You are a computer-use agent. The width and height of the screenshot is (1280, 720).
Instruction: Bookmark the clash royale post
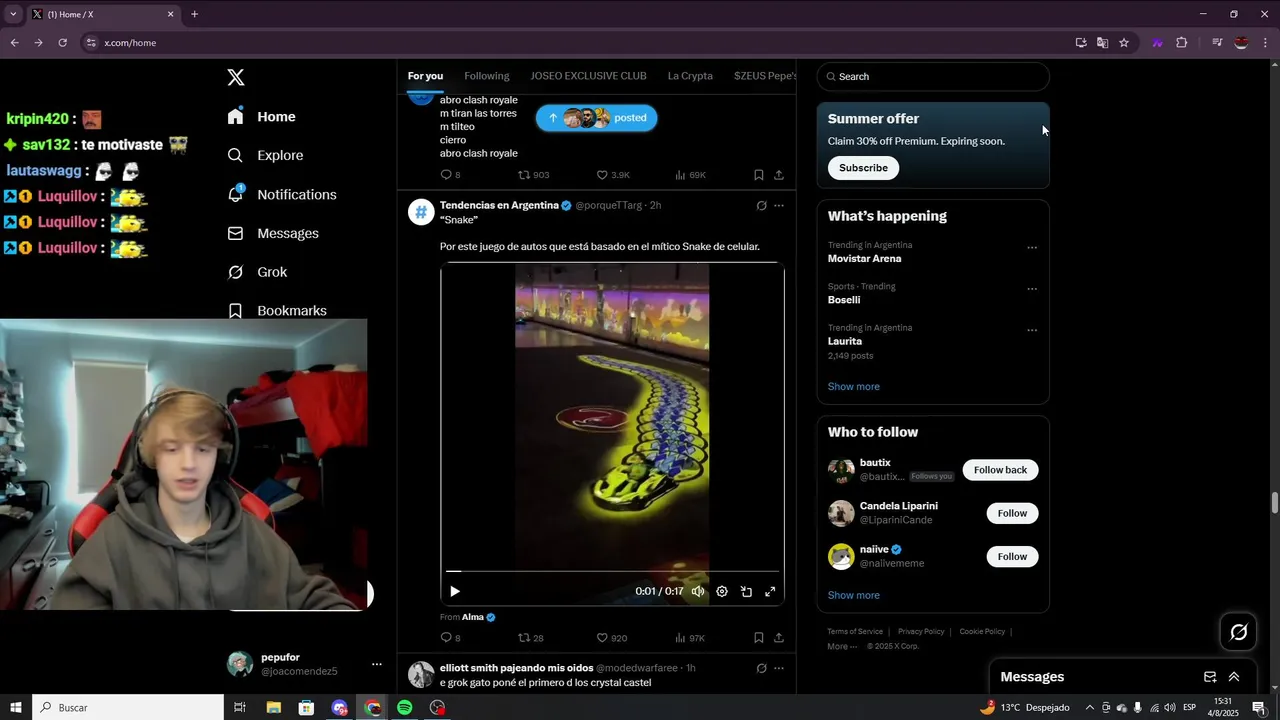click(x=758, y=175)
